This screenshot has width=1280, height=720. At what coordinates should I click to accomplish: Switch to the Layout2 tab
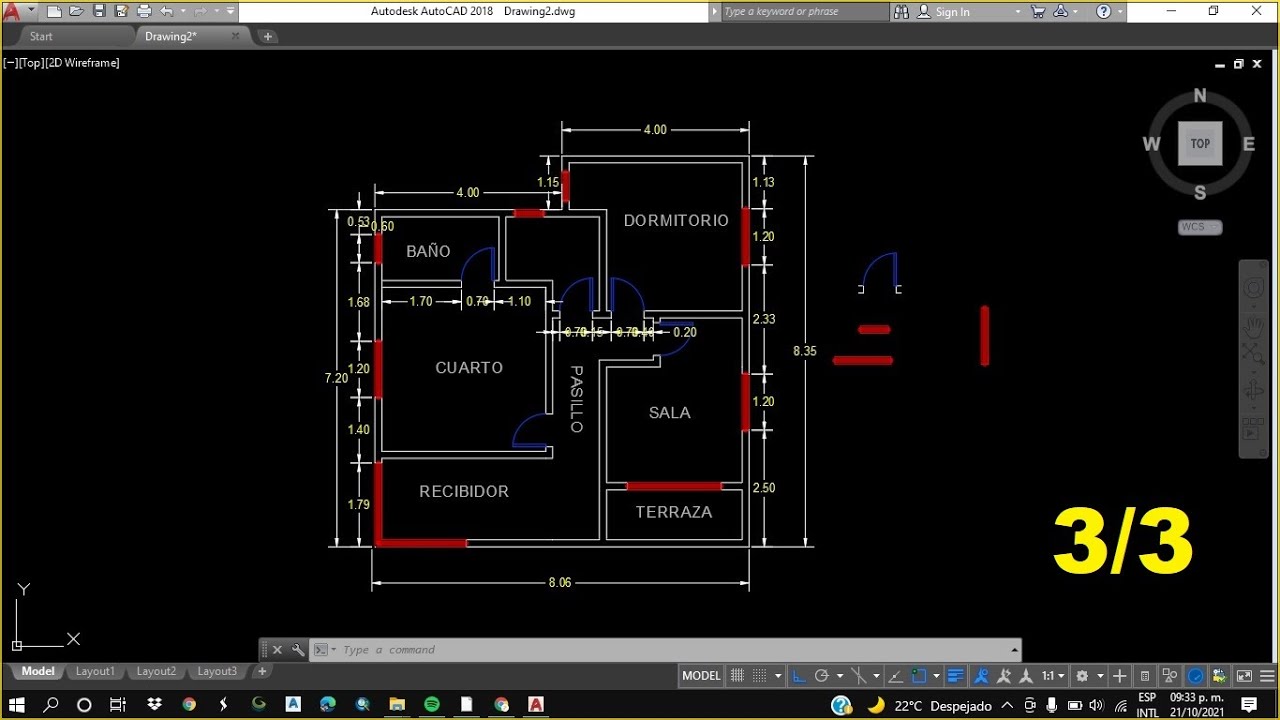click(x=156, y=672)
